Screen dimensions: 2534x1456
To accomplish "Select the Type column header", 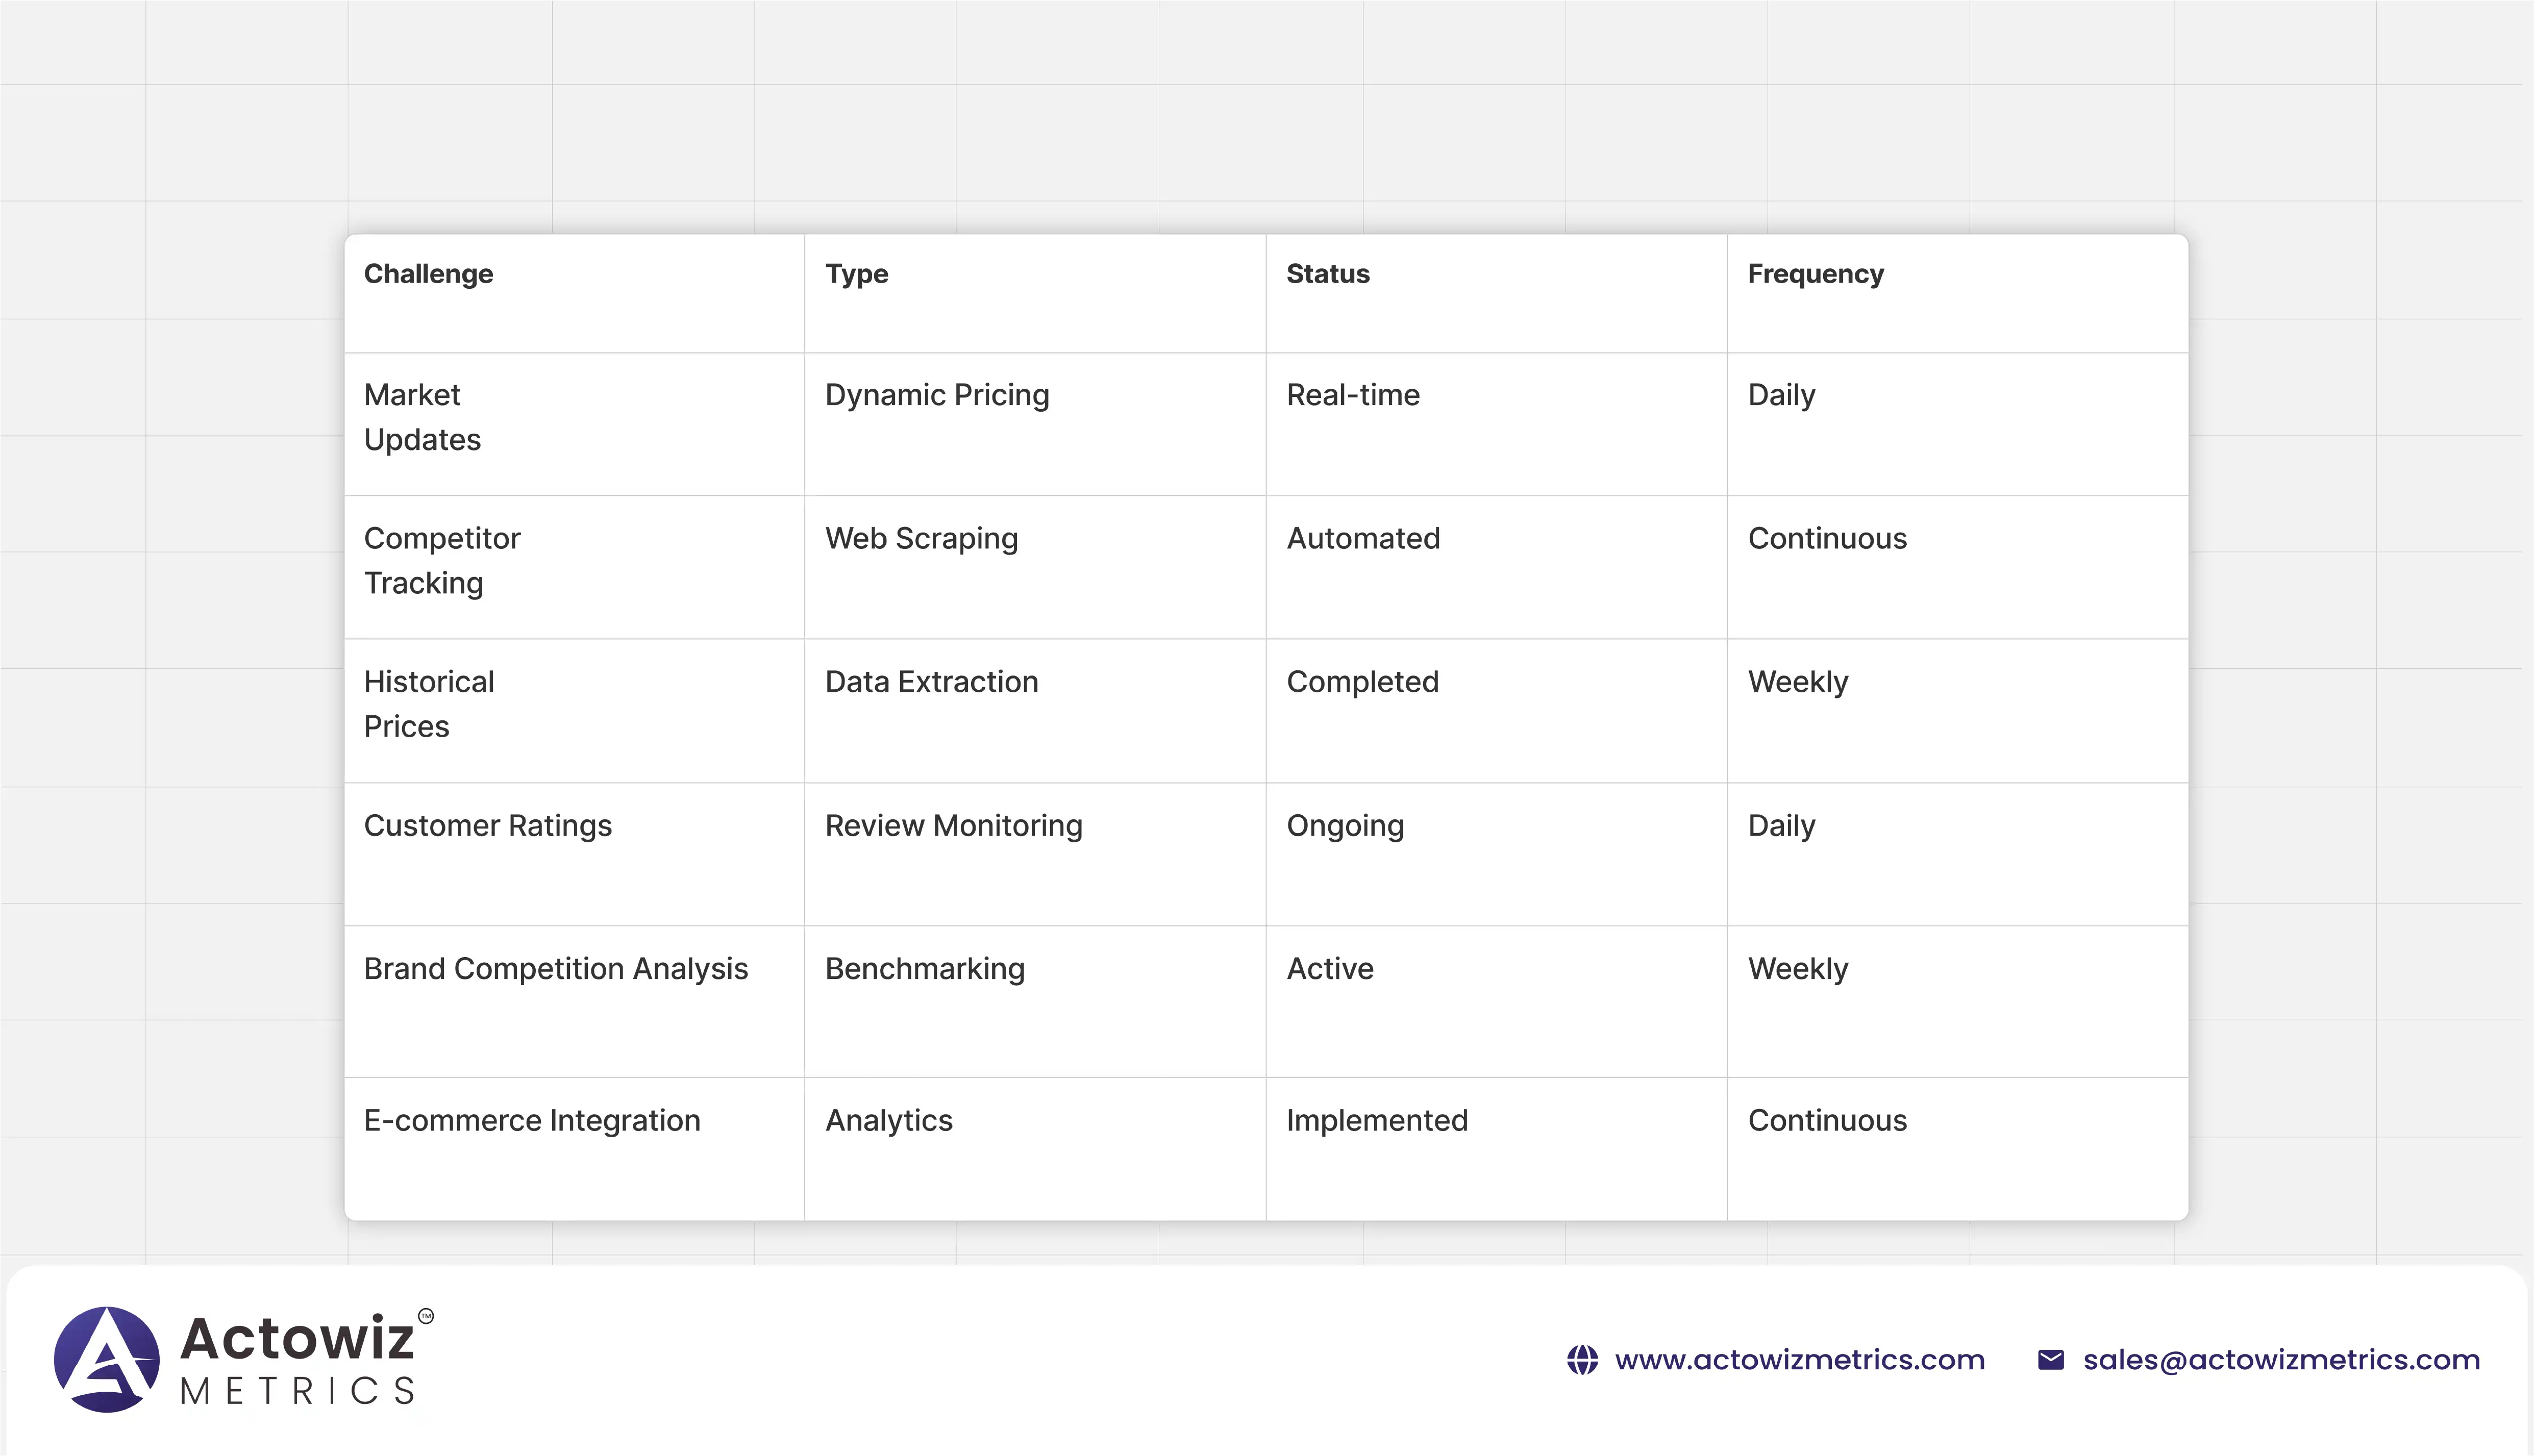I will [856, 274].
